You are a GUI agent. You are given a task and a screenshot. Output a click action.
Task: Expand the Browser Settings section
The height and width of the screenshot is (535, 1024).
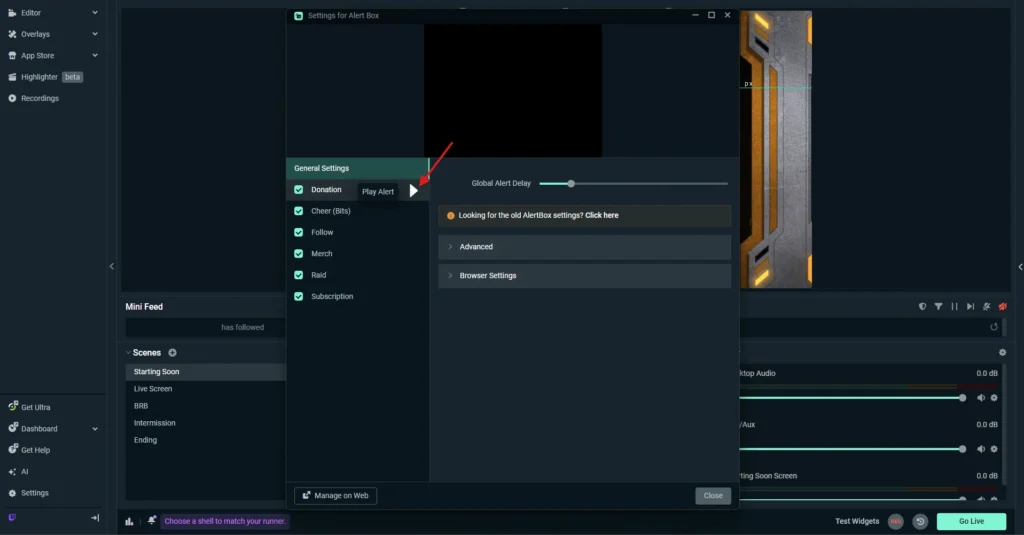[584, 276]
